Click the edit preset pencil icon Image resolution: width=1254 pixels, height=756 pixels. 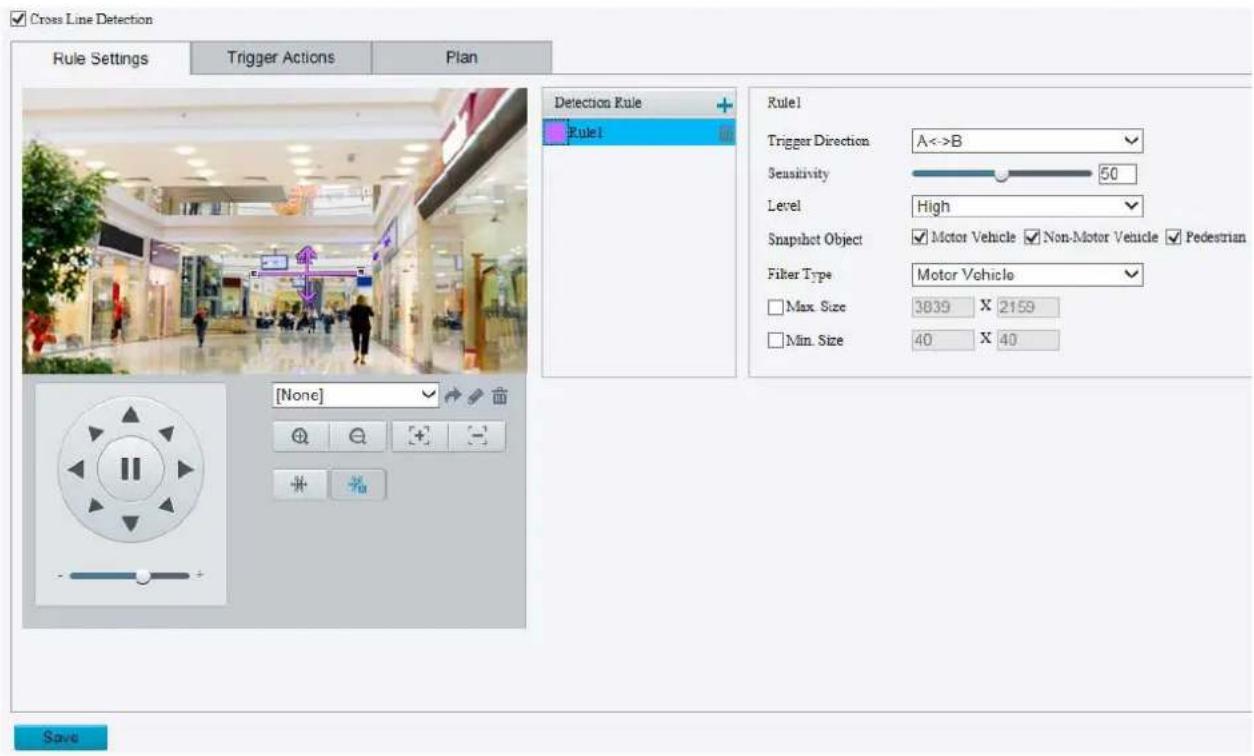[478, 395]
